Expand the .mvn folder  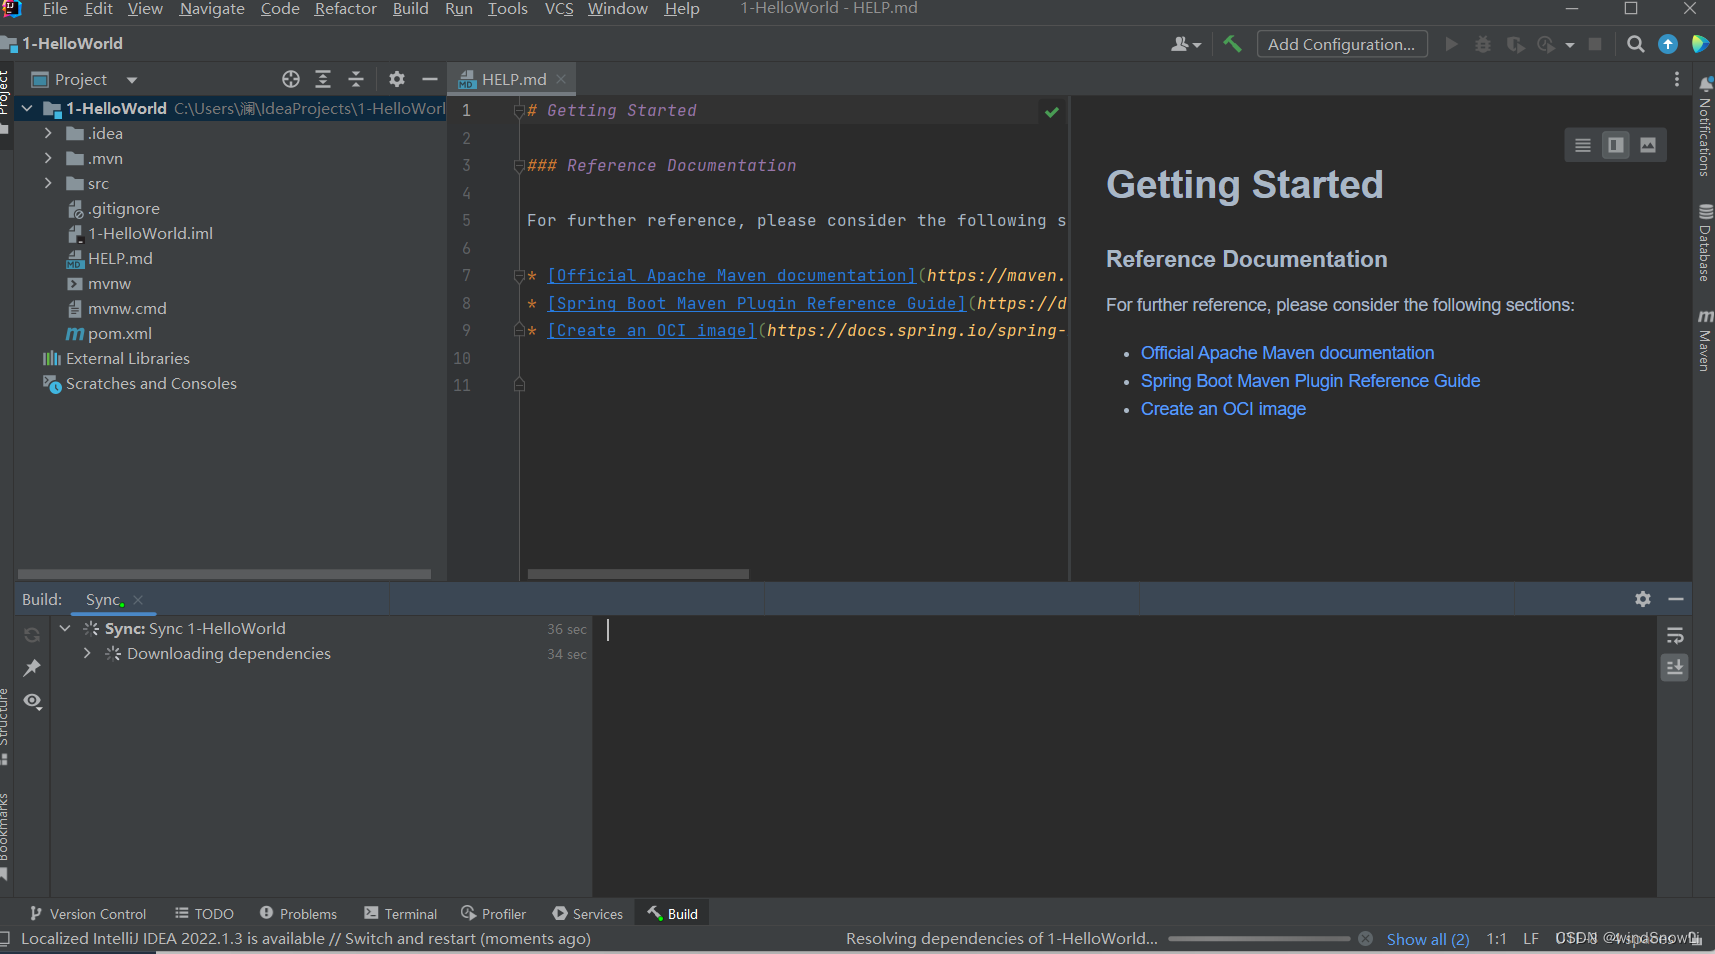click(48, 158)
